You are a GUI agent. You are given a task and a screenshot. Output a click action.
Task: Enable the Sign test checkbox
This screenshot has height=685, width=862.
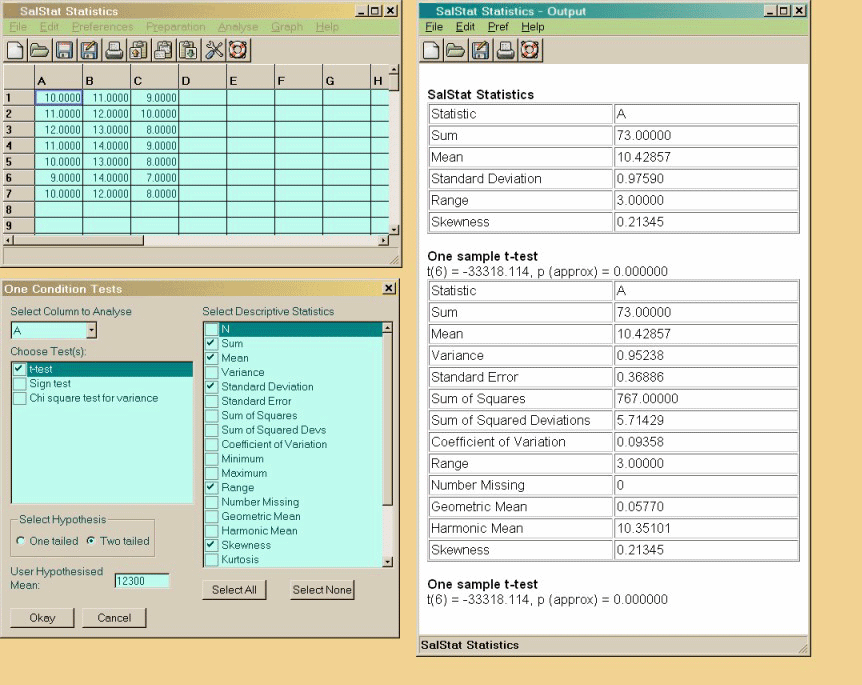pyautogui.click(x=20, y=384)
